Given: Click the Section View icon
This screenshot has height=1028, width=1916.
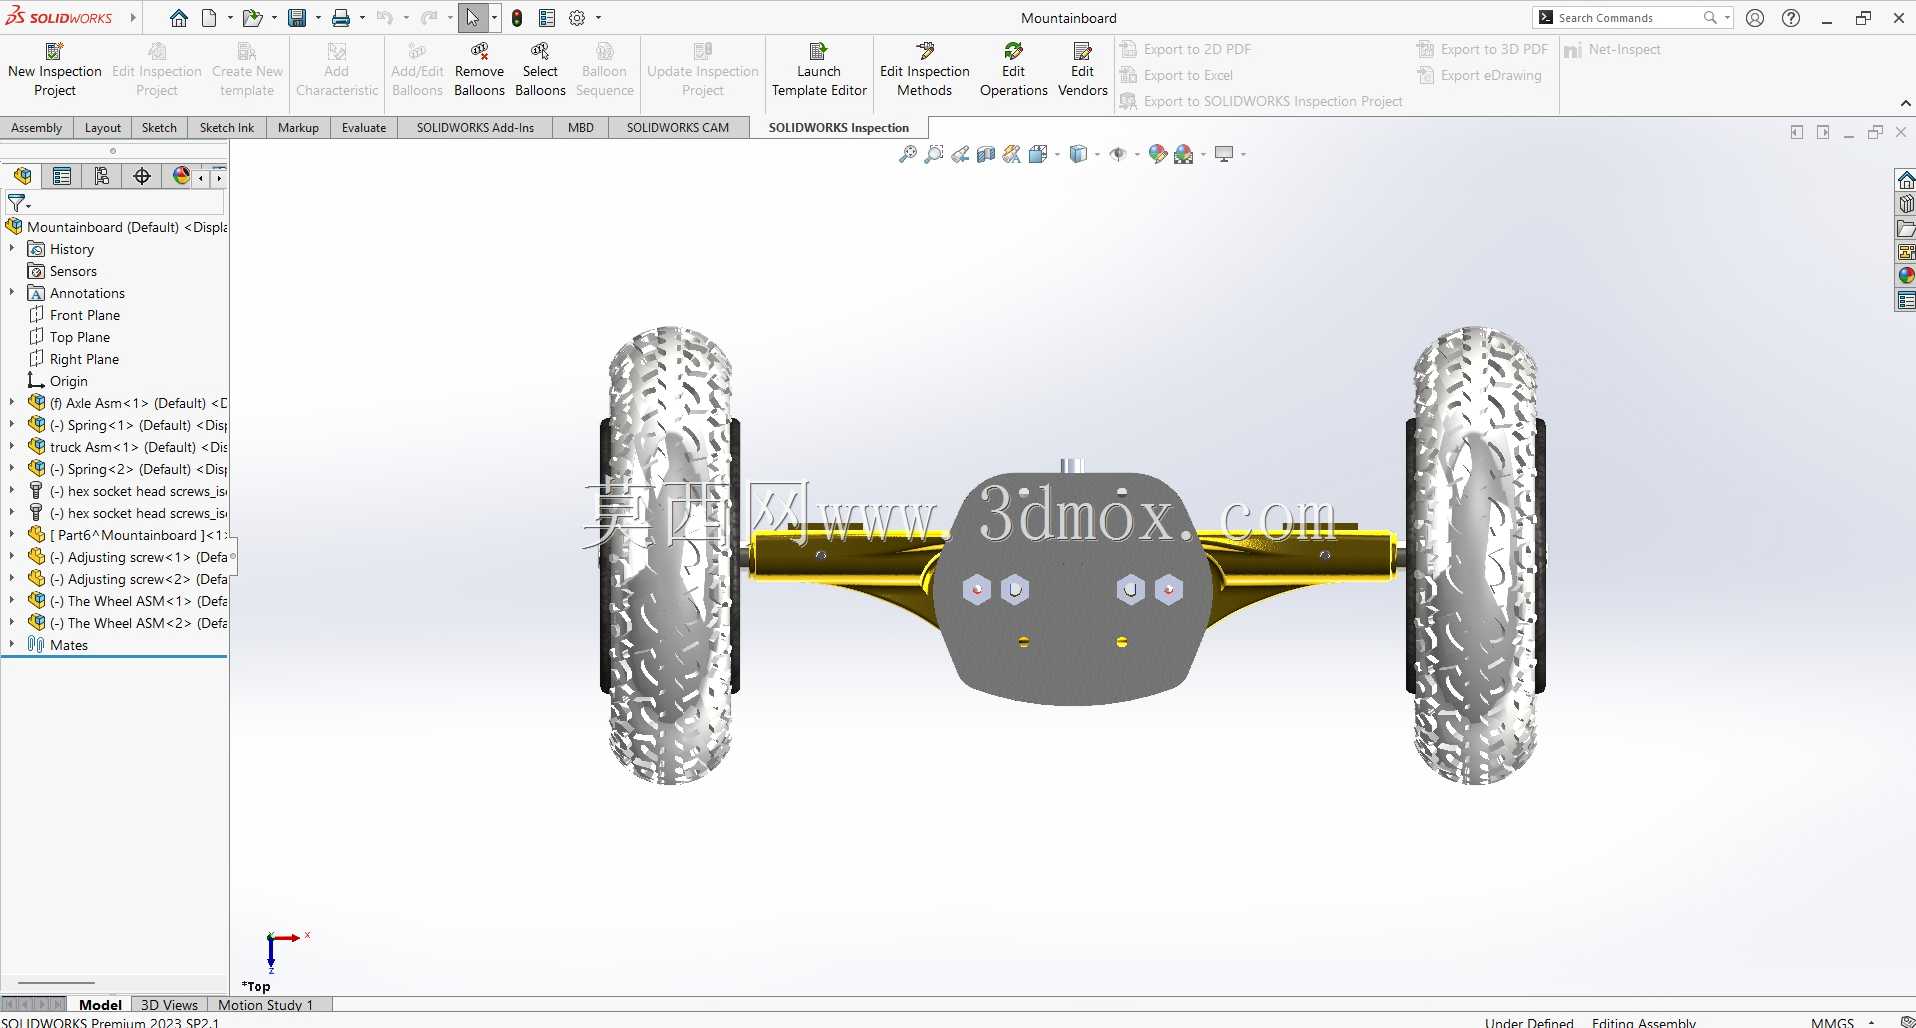Looking at the screenshot, I should (986, 154).
